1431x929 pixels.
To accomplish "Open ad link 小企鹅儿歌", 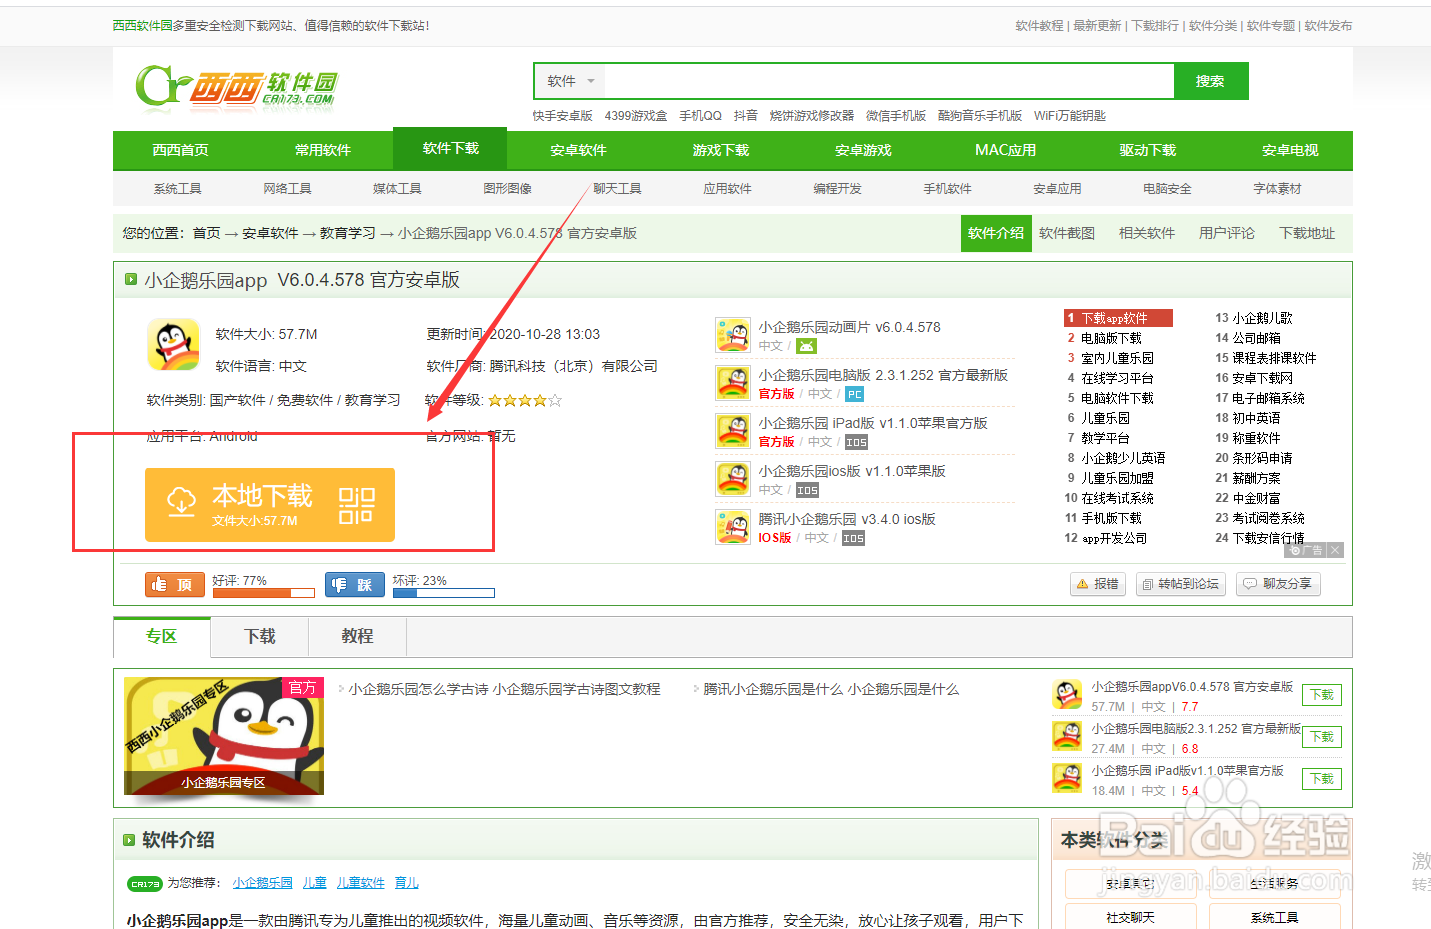I will tap(1262, 318).
